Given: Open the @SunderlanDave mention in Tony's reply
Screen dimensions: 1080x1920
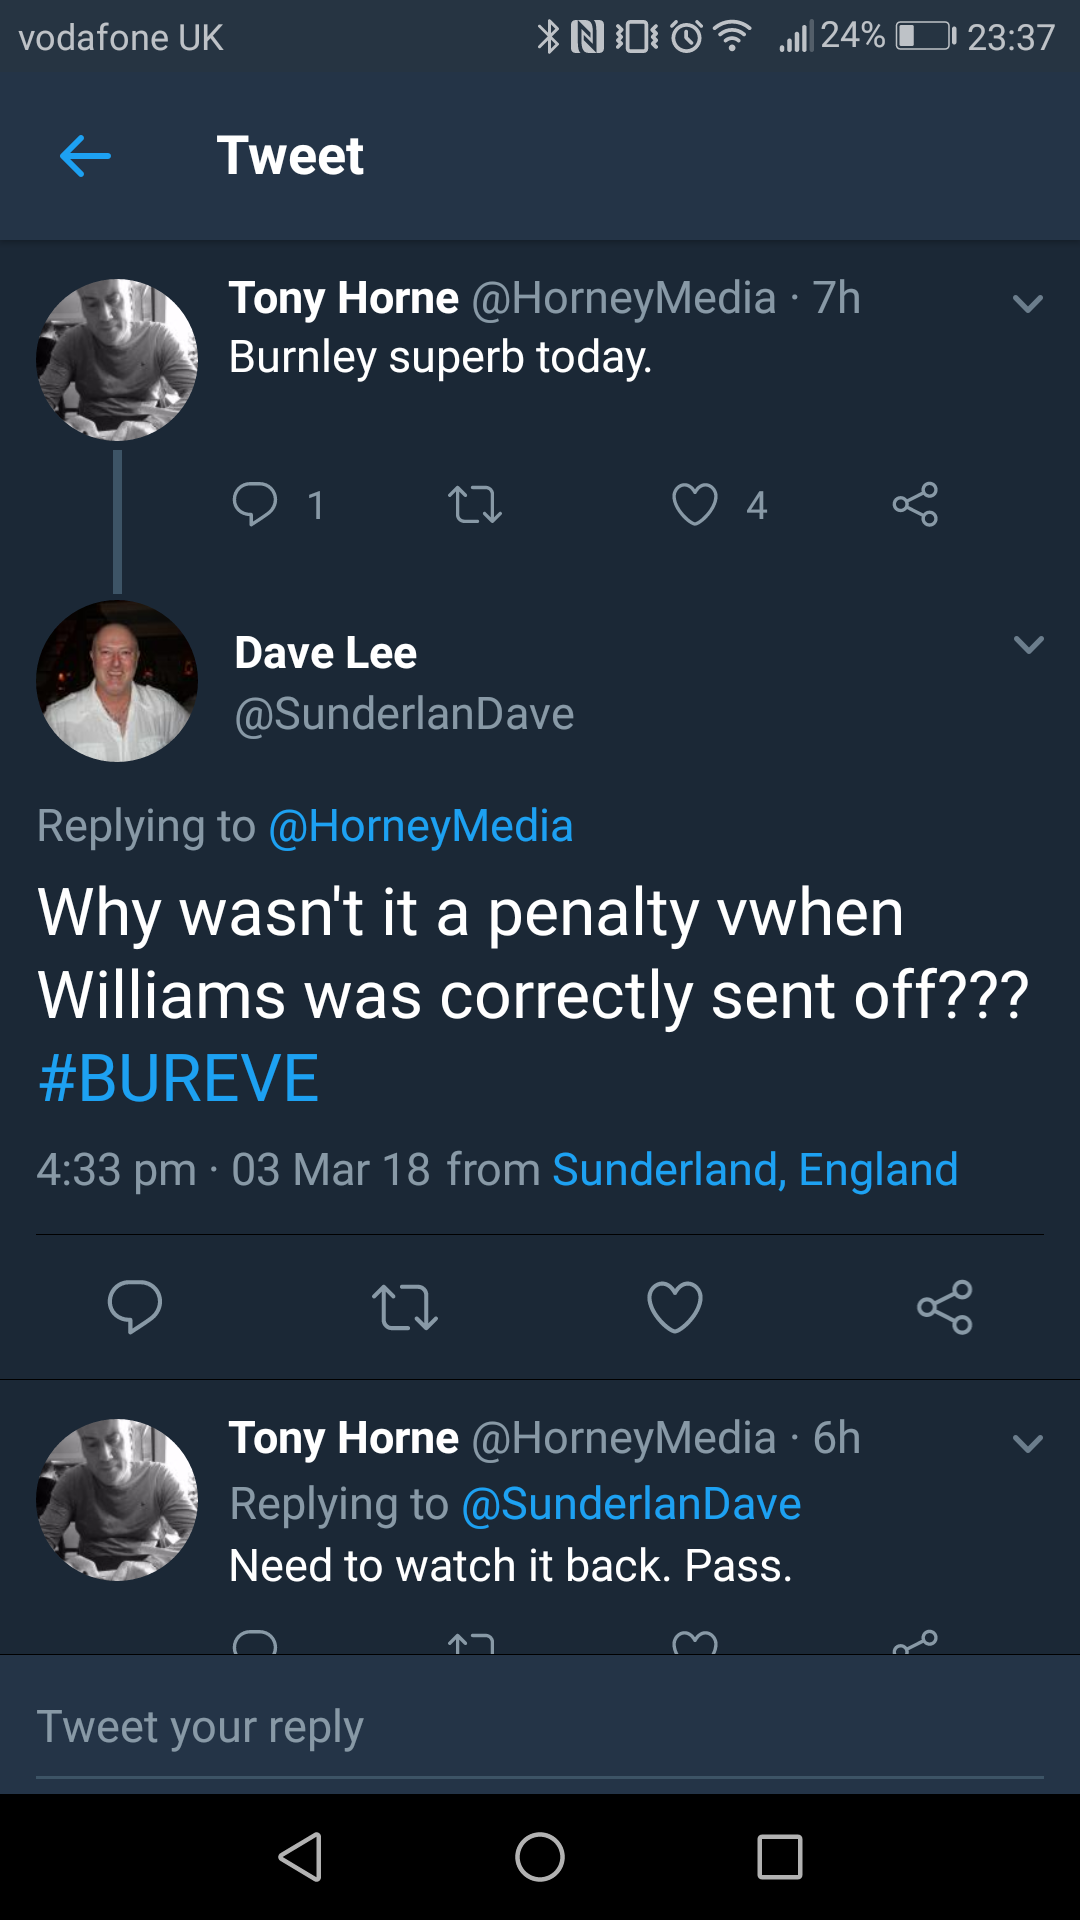Looking at the screenshot, I should (631, 1504).
